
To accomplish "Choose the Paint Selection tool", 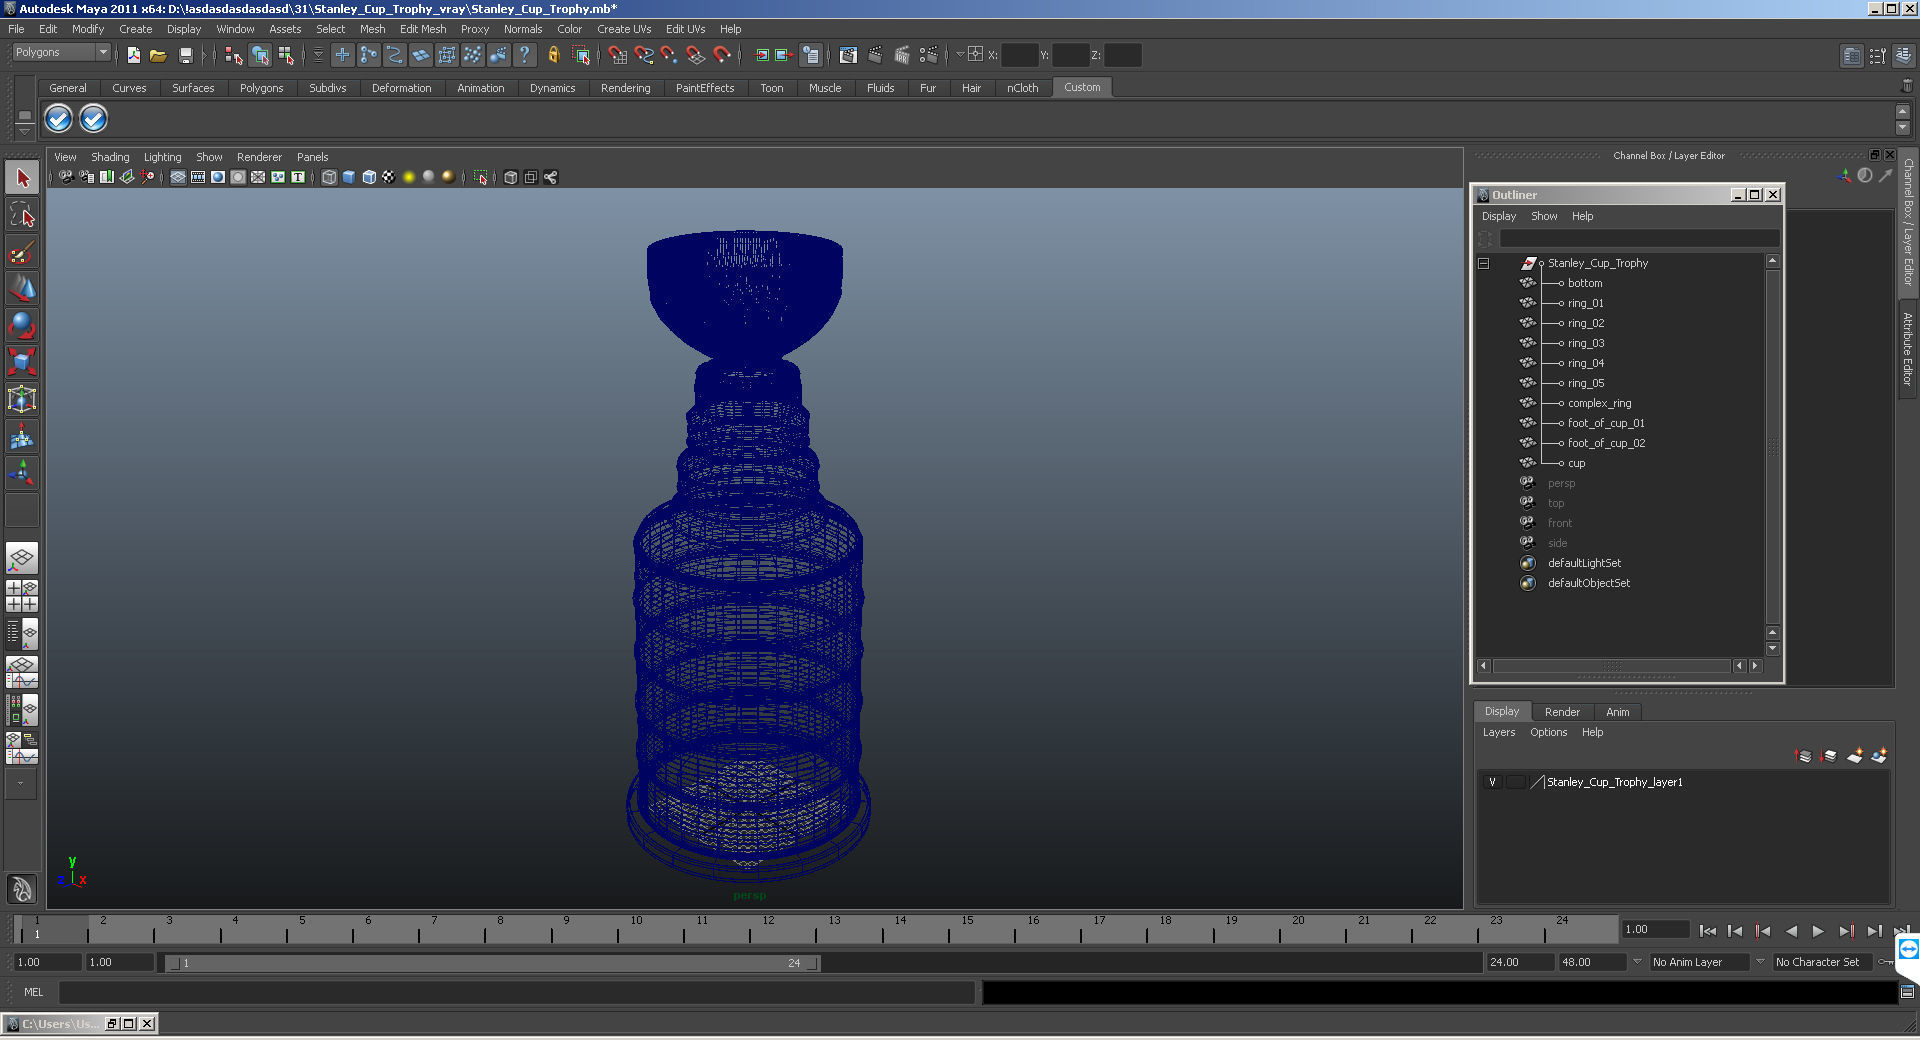I will (x=22, y=251).
